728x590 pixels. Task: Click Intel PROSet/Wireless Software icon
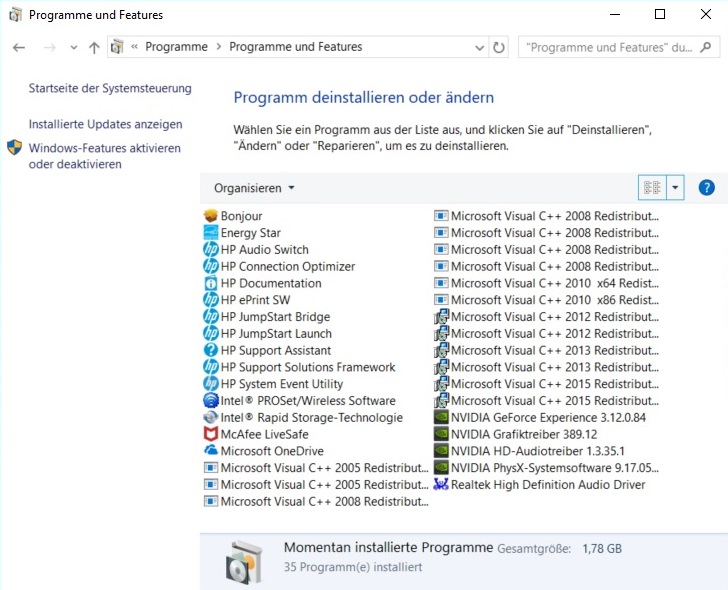click(x=211, y=400)
